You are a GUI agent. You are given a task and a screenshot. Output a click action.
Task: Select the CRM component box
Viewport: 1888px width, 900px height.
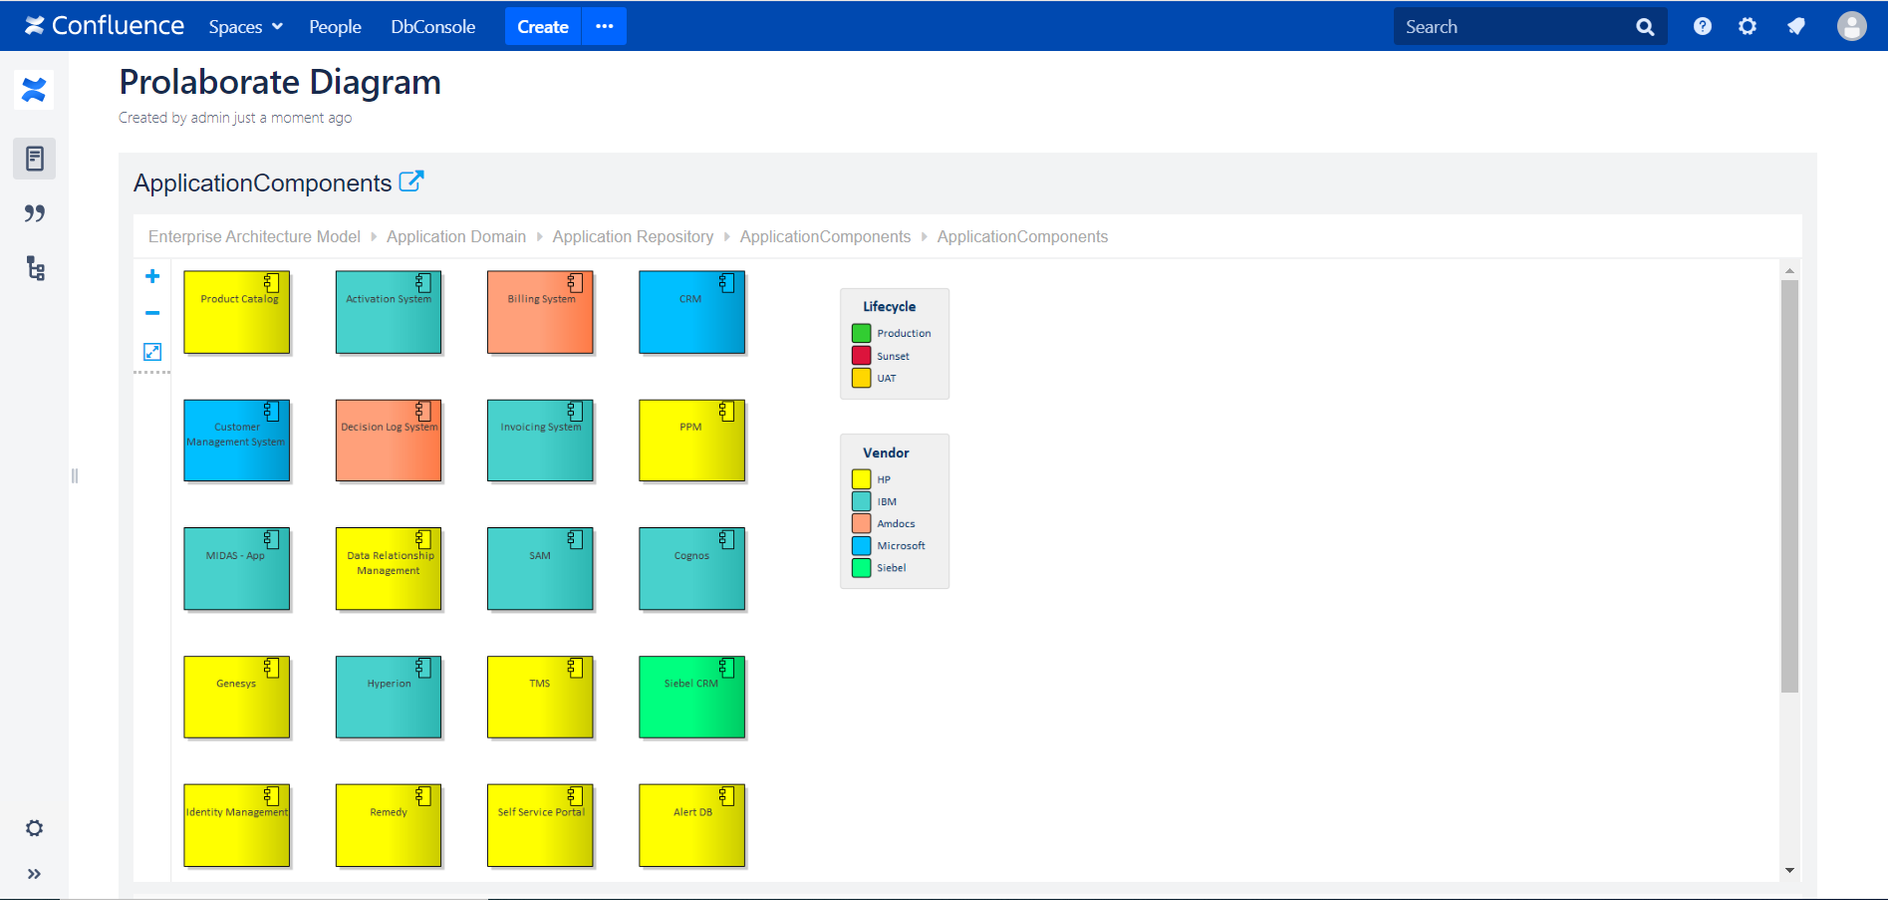692,312
